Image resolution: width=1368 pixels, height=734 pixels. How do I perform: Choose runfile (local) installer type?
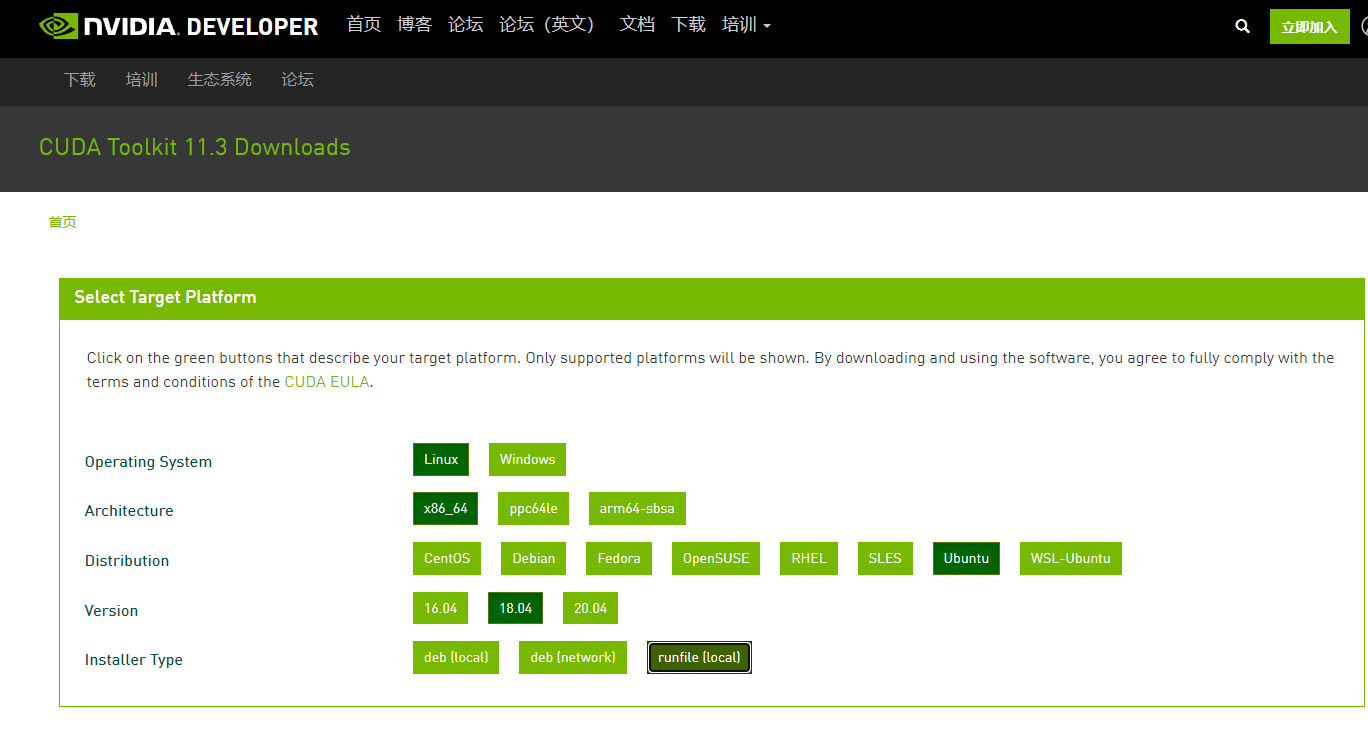point(699,658)
